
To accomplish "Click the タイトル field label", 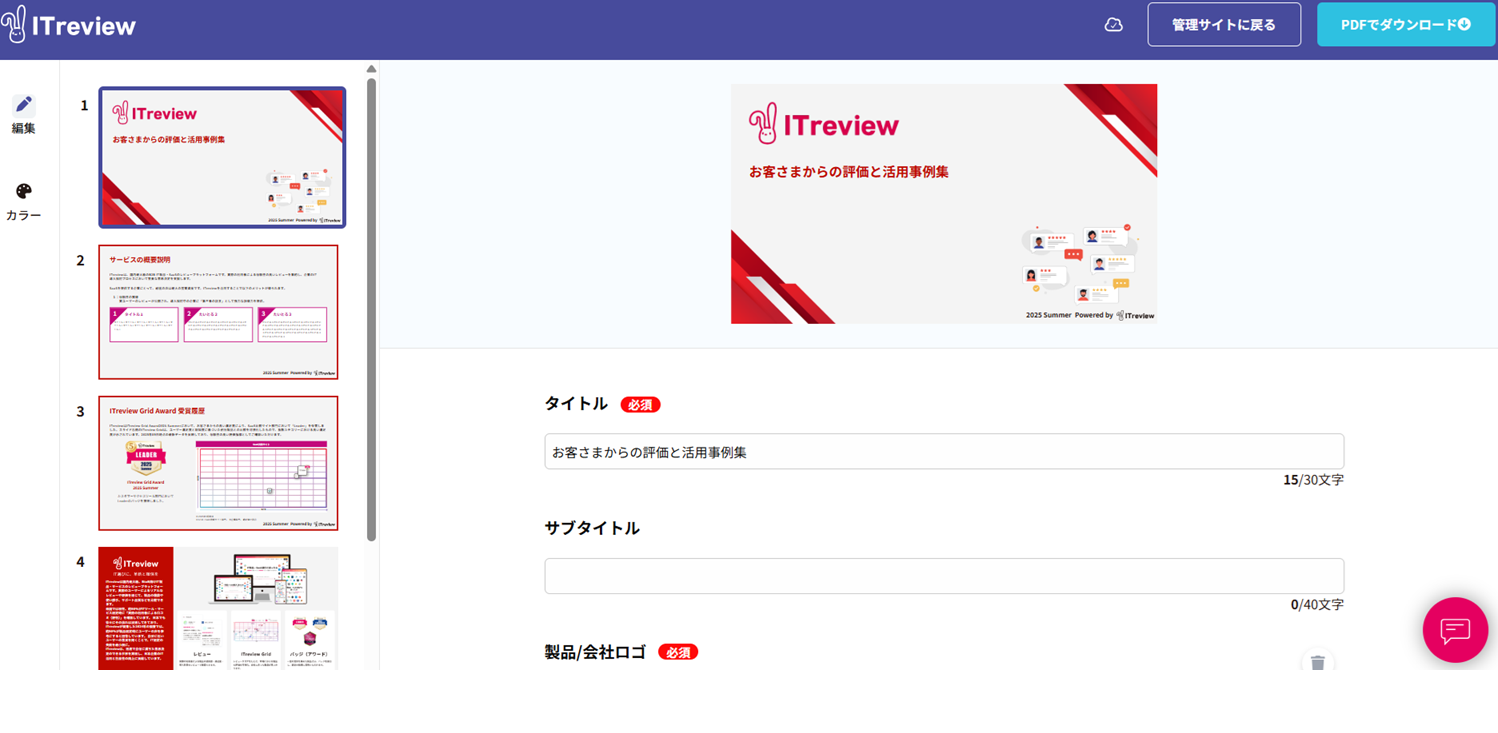I will click(x=576, y=404).
